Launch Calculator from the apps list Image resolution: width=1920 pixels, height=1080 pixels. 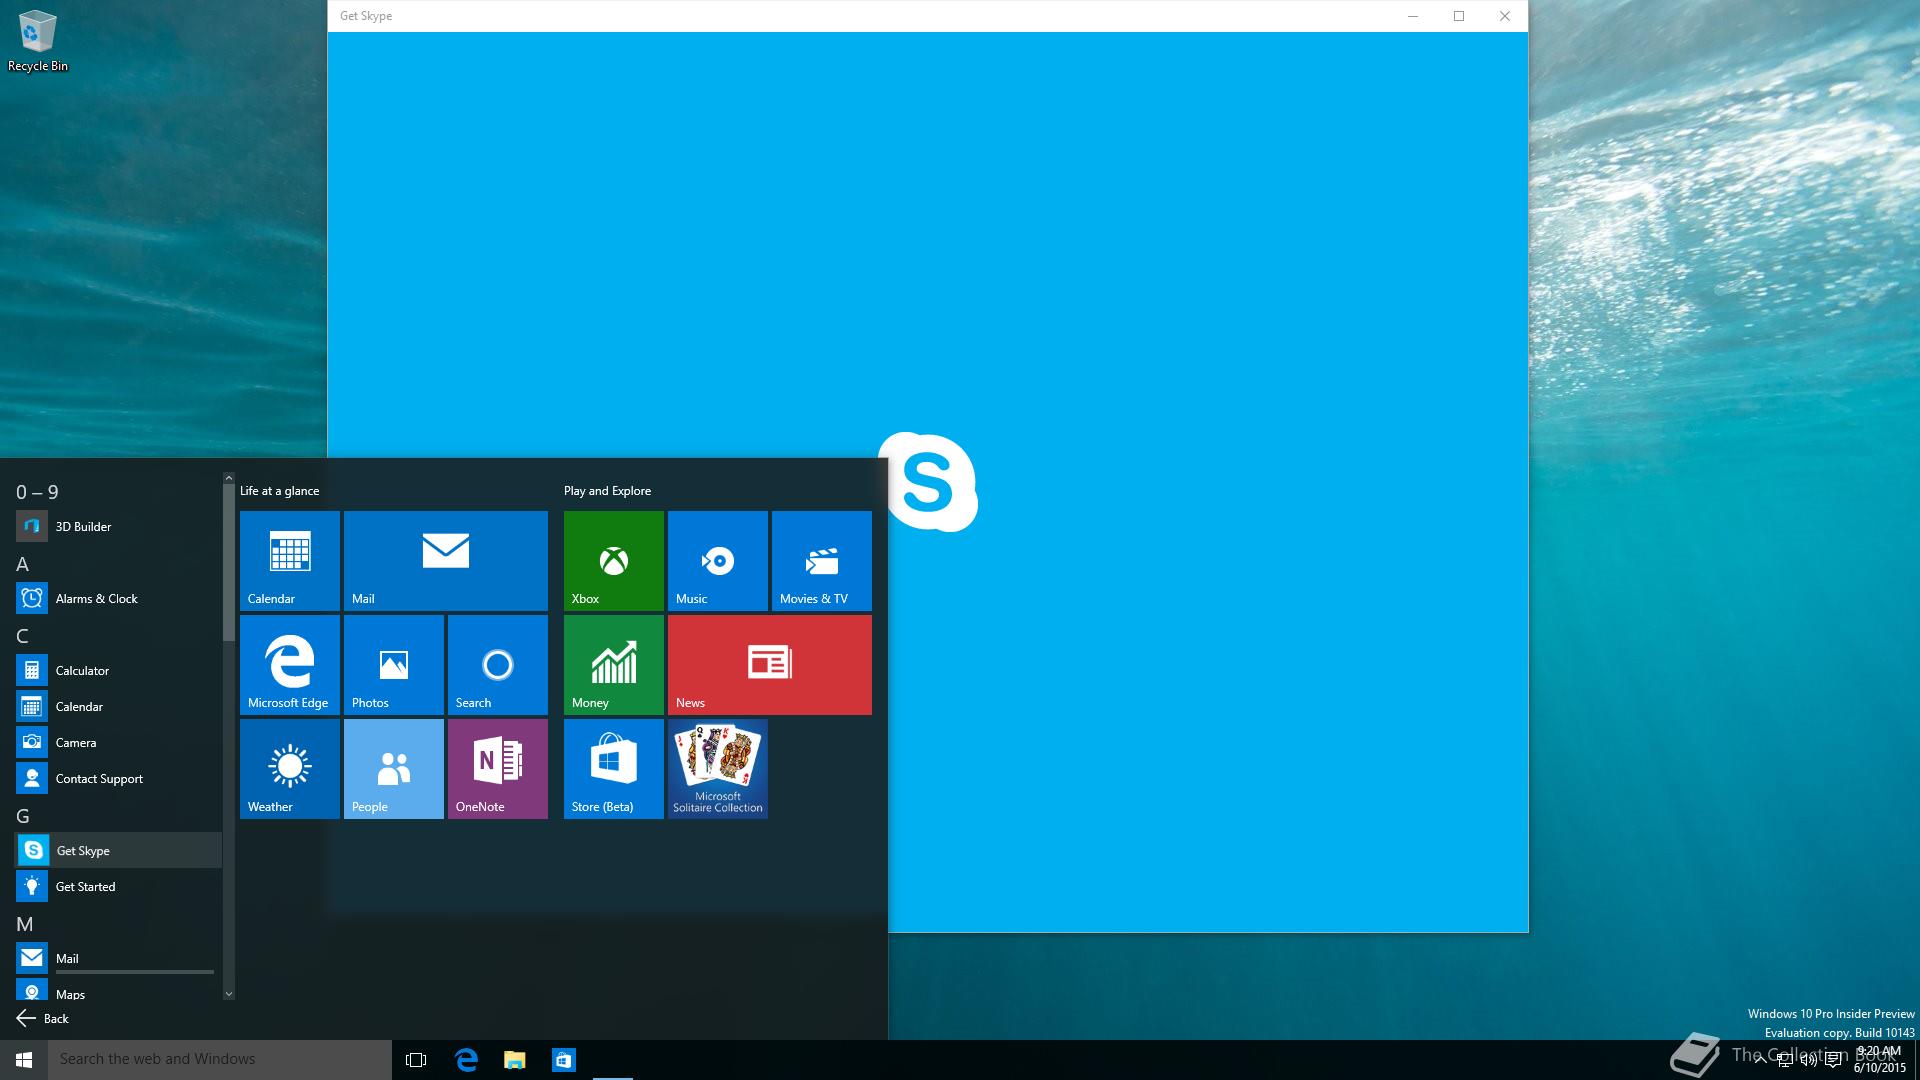point(118,670)
